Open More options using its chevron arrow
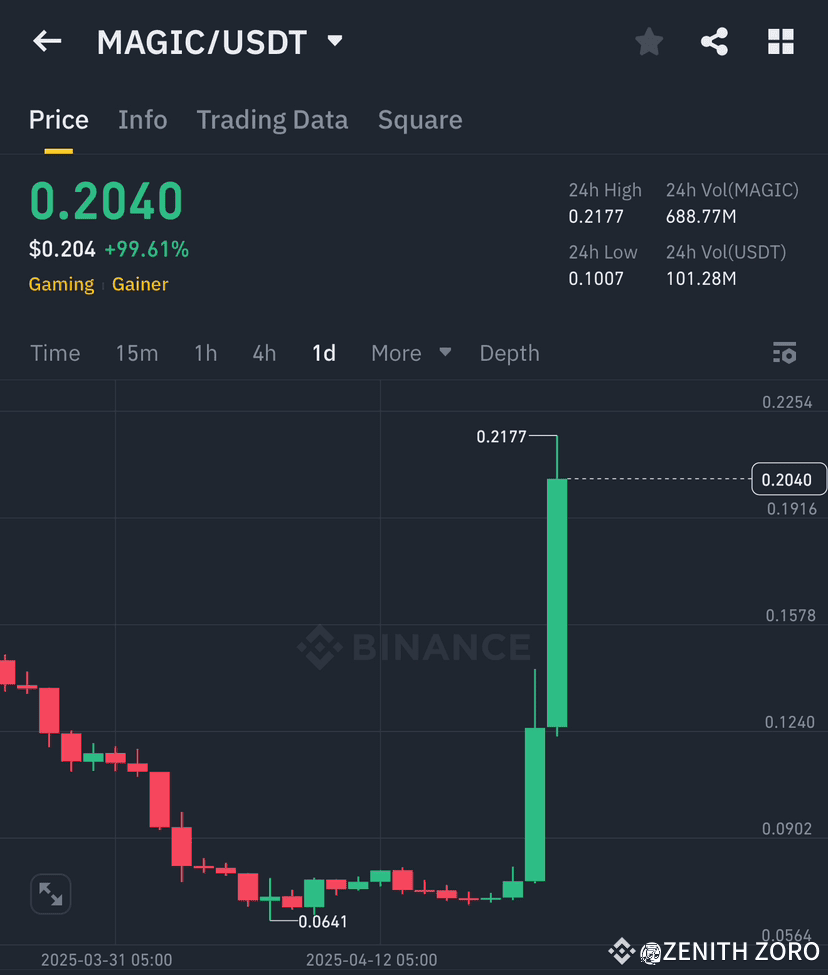 pos(444,352)
